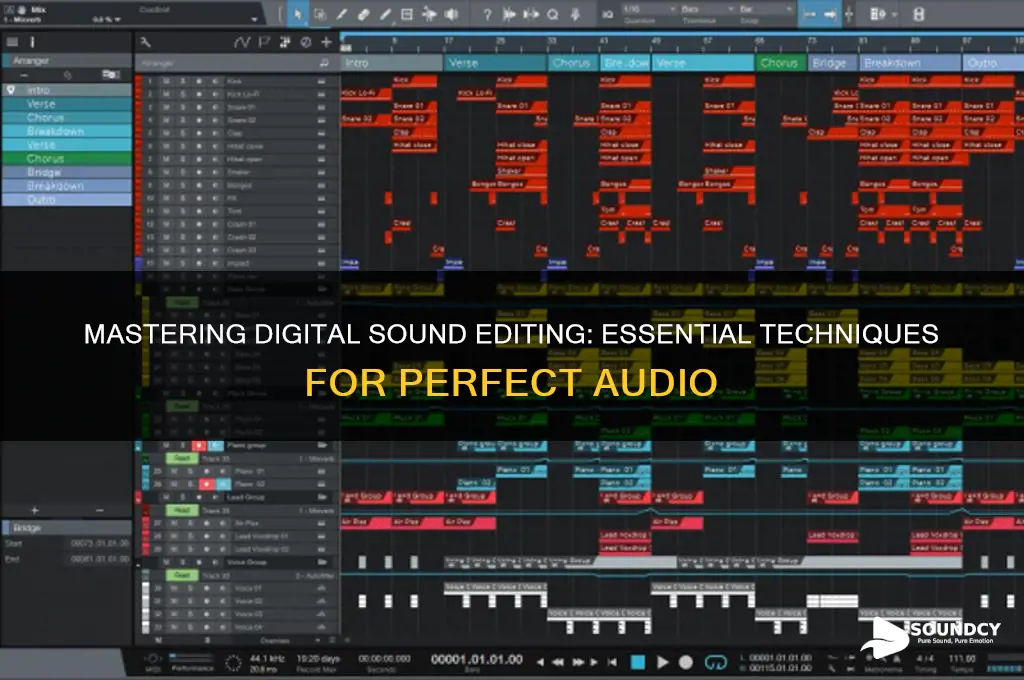
Task: Click the Record button in transport
Action: (686, 662)
